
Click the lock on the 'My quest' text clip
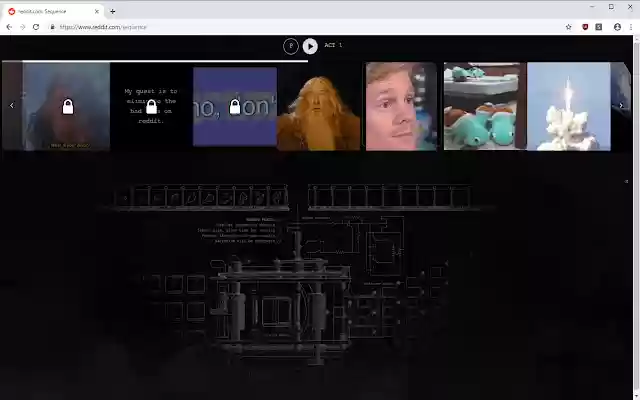[x=151, y=107]
